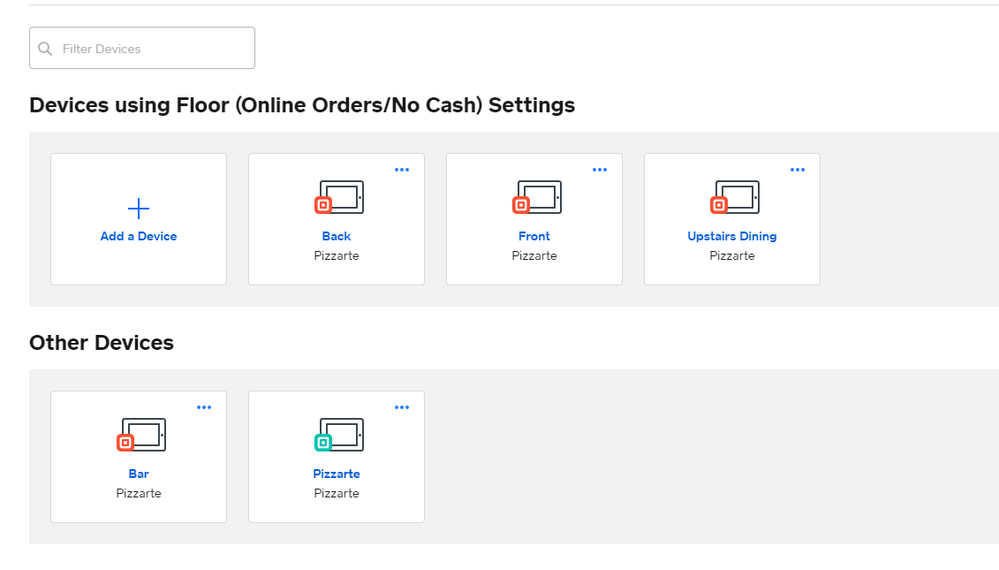Click the Add a Device link text
This screenshot has height=570, width=999.
(138, 237)
